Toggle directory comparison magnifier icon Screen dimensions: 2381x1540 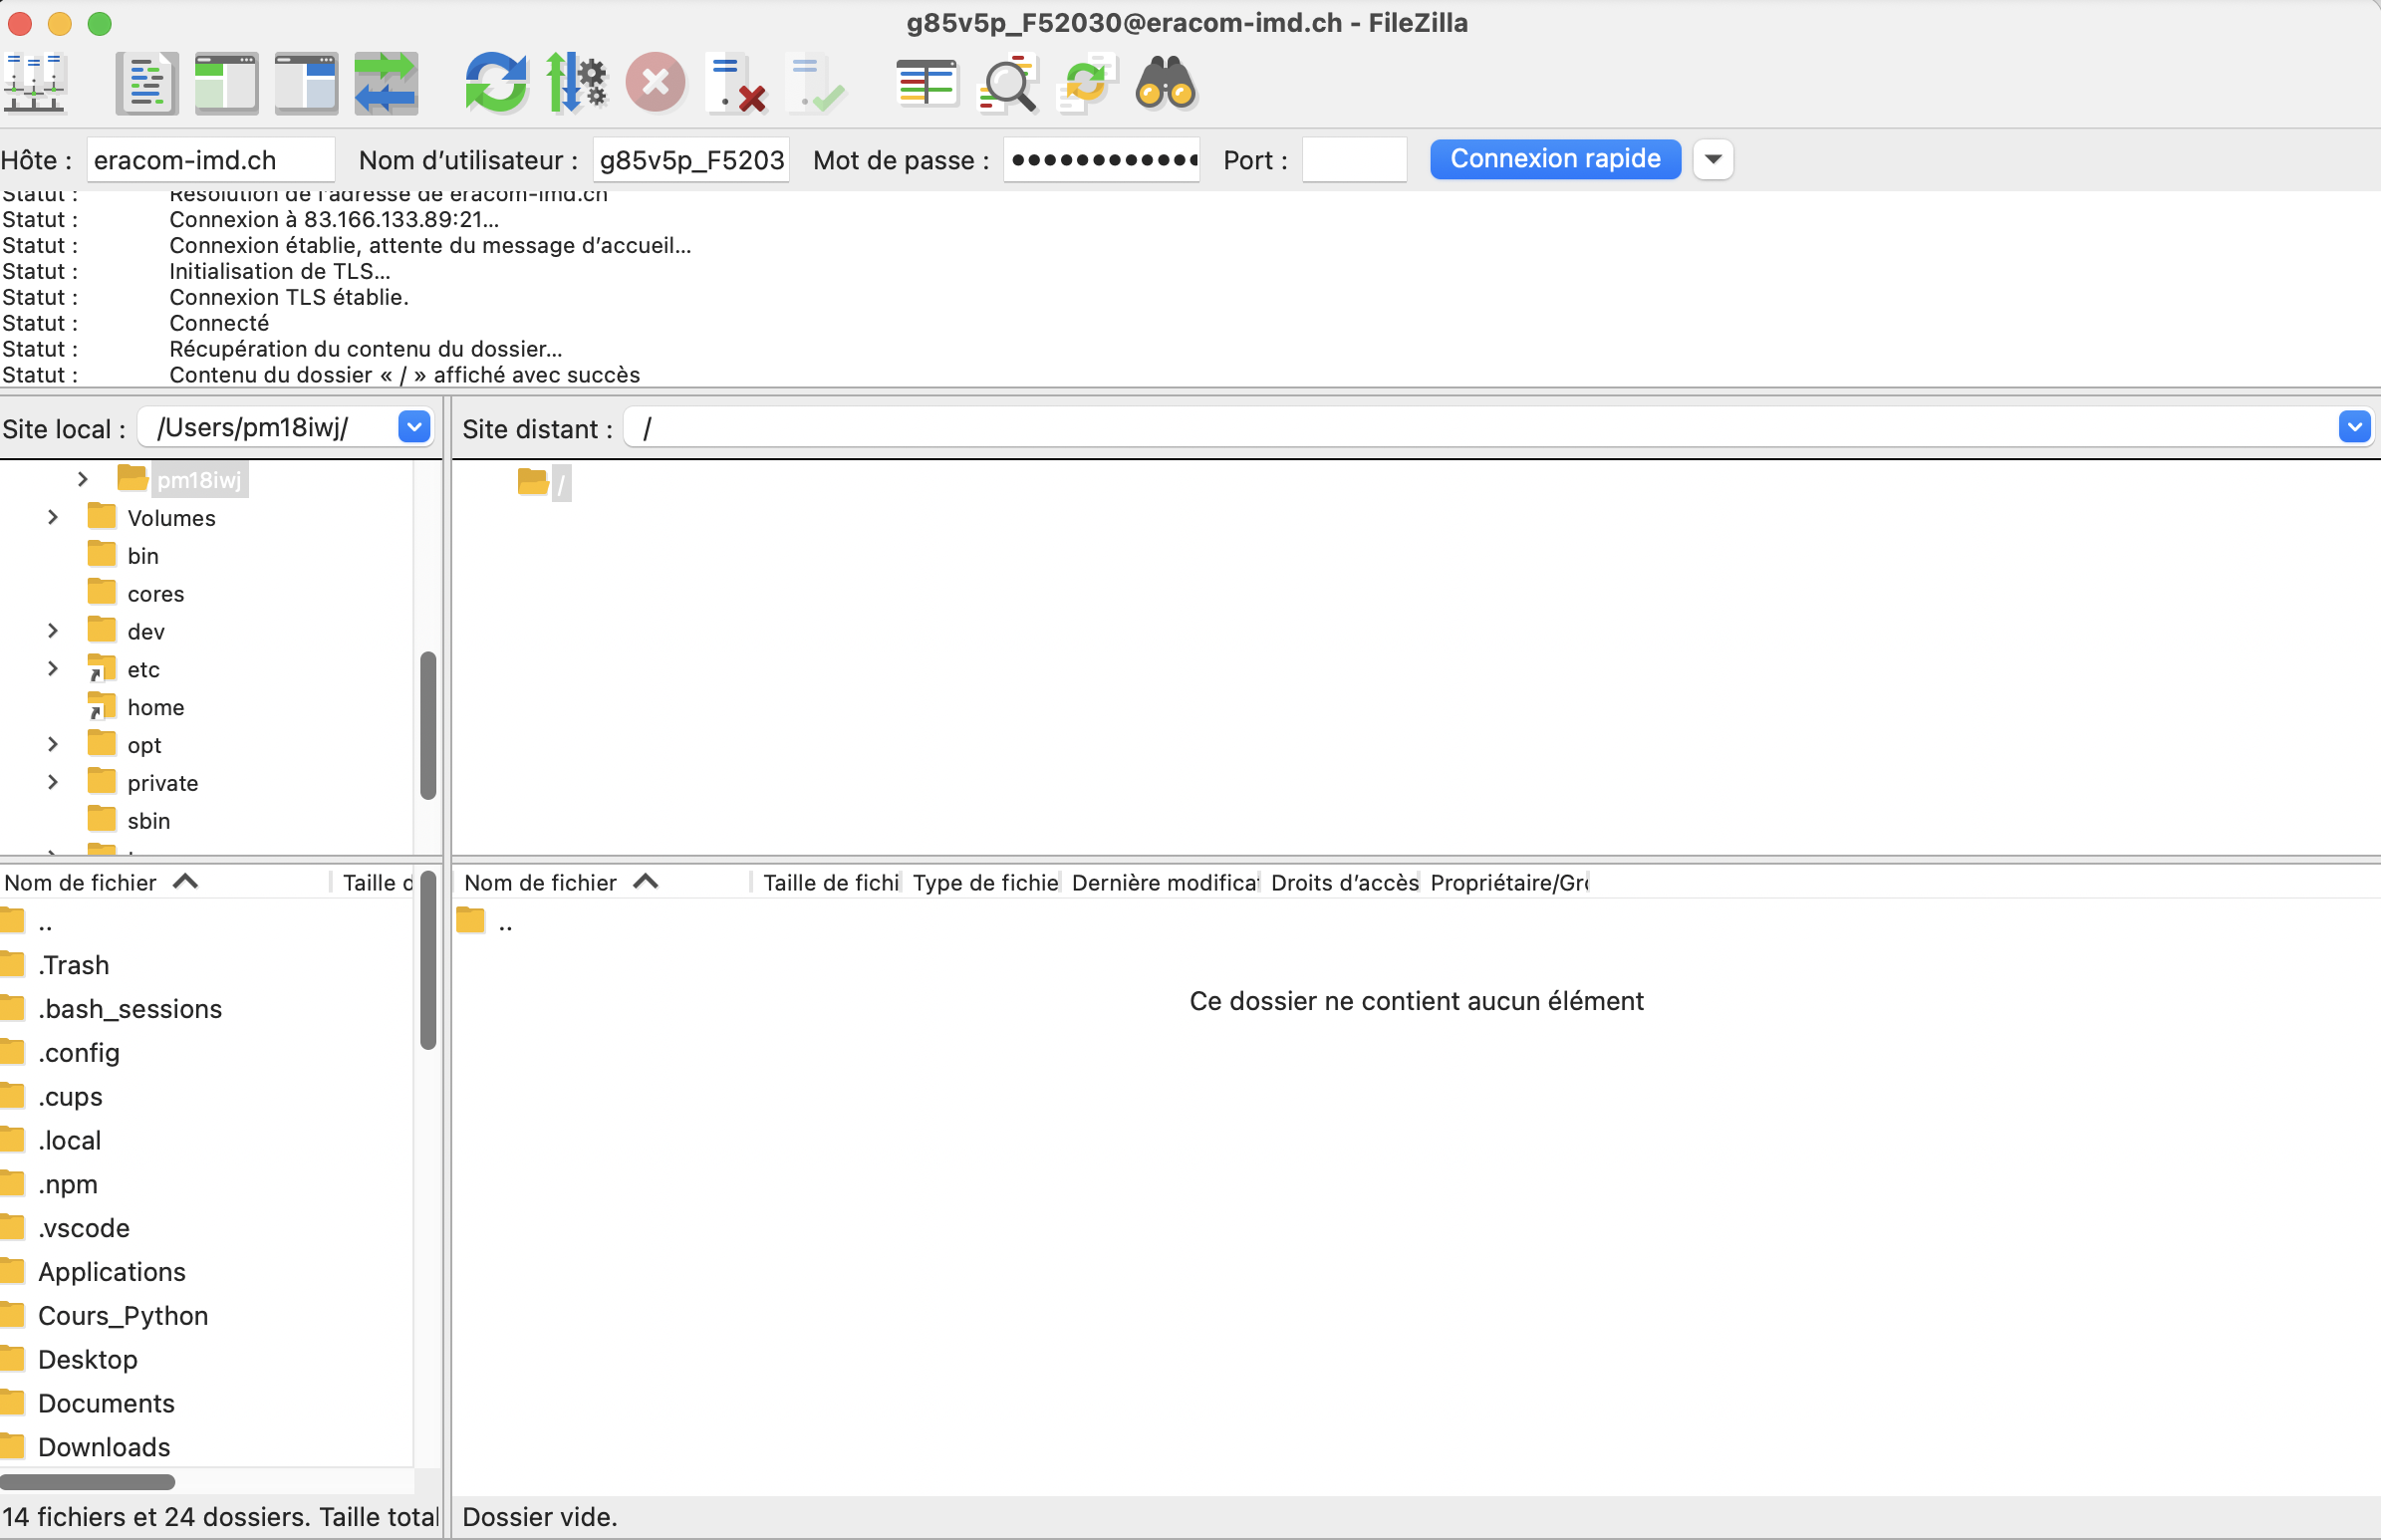point(1006,83)
